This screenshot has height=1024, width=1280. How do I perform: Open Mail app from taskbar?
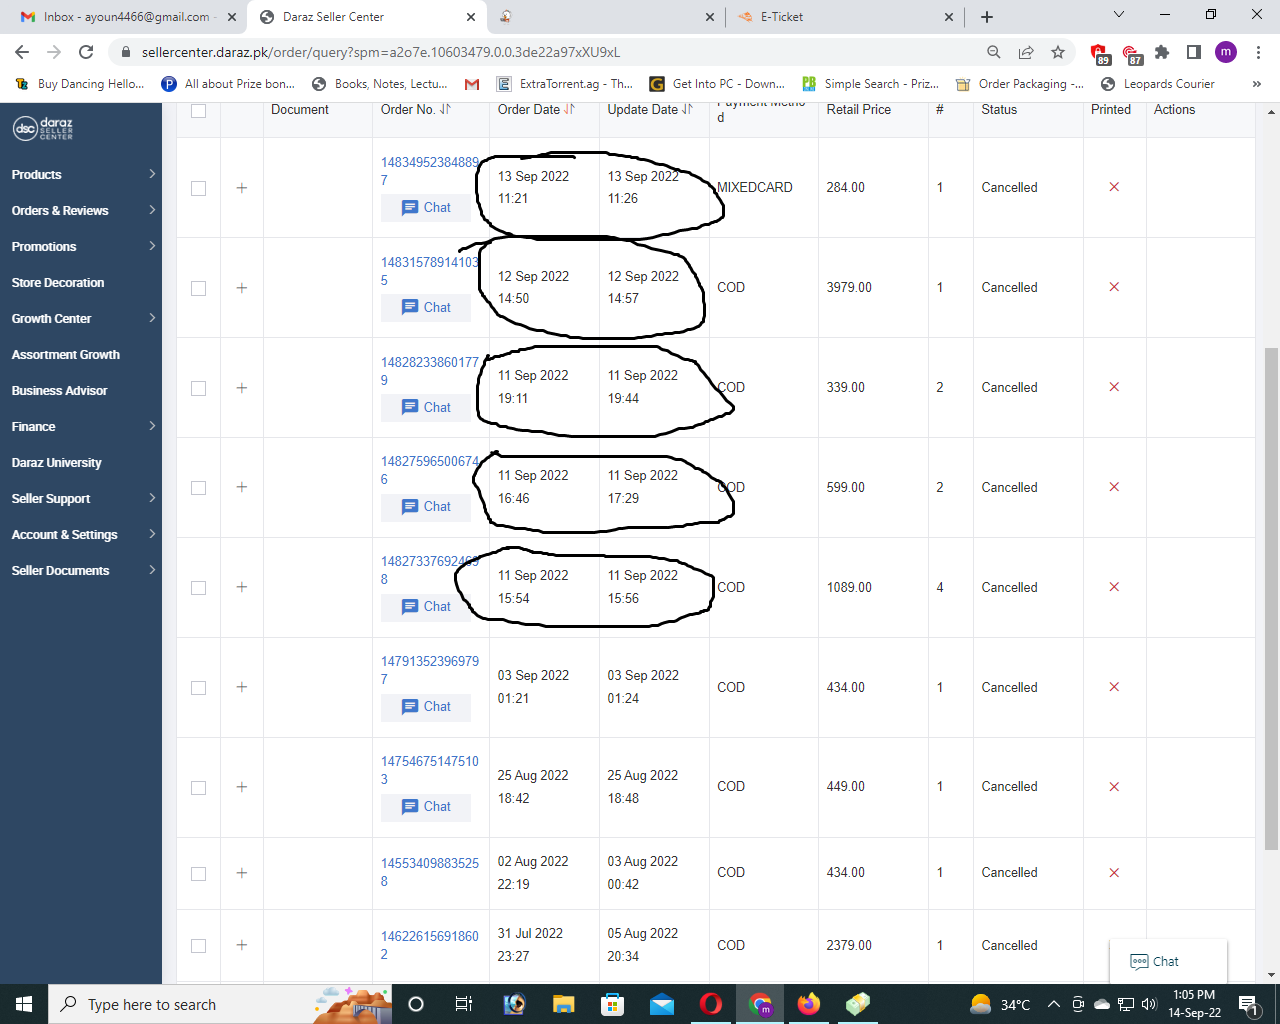tap(662, 1004)
